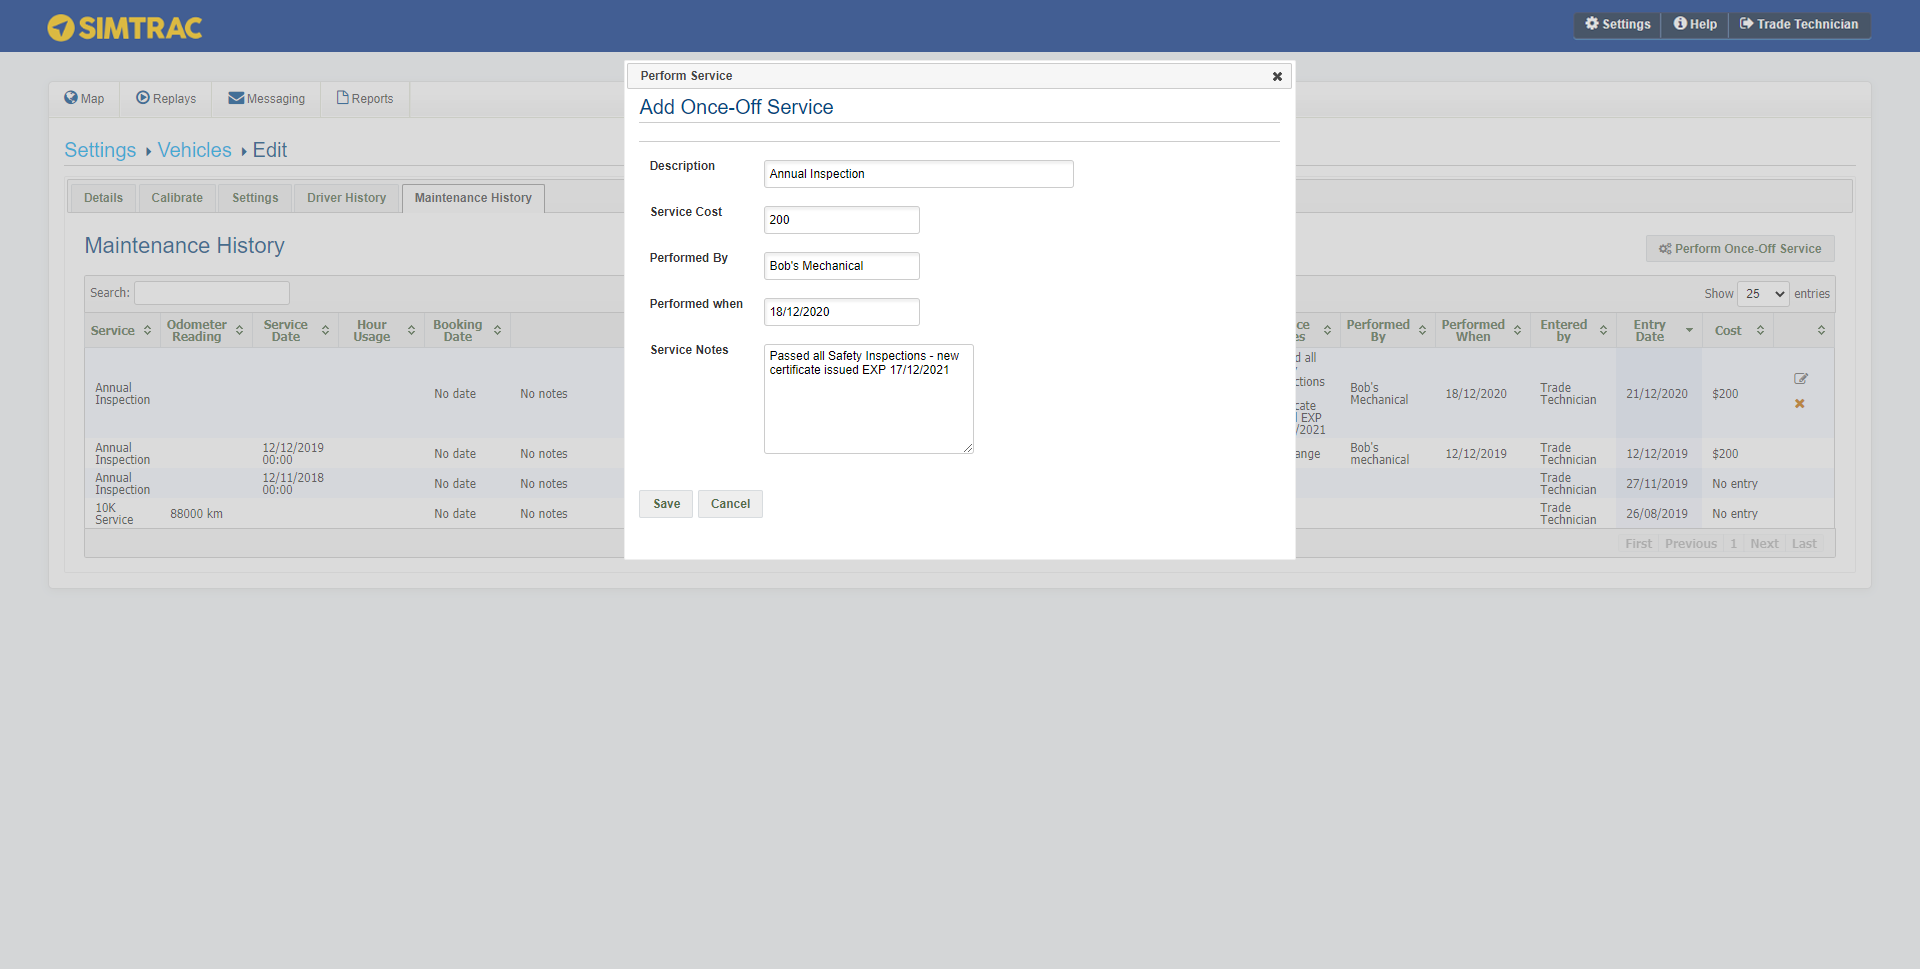Open the Show entries dropdown
The height and width of the screenshot is (969, 1920).
(x=1763, y=294)
